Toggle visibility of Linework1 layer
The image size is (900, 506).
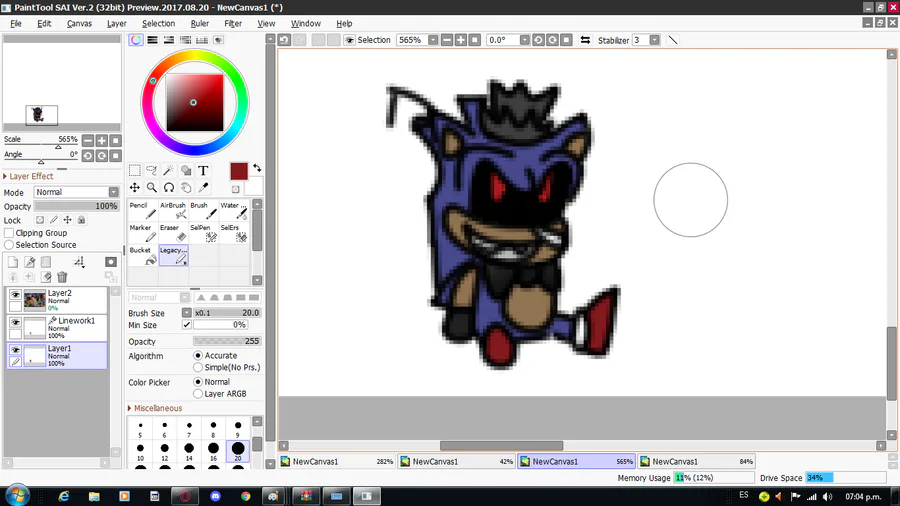pyautogui.click(x=15, y=322)
